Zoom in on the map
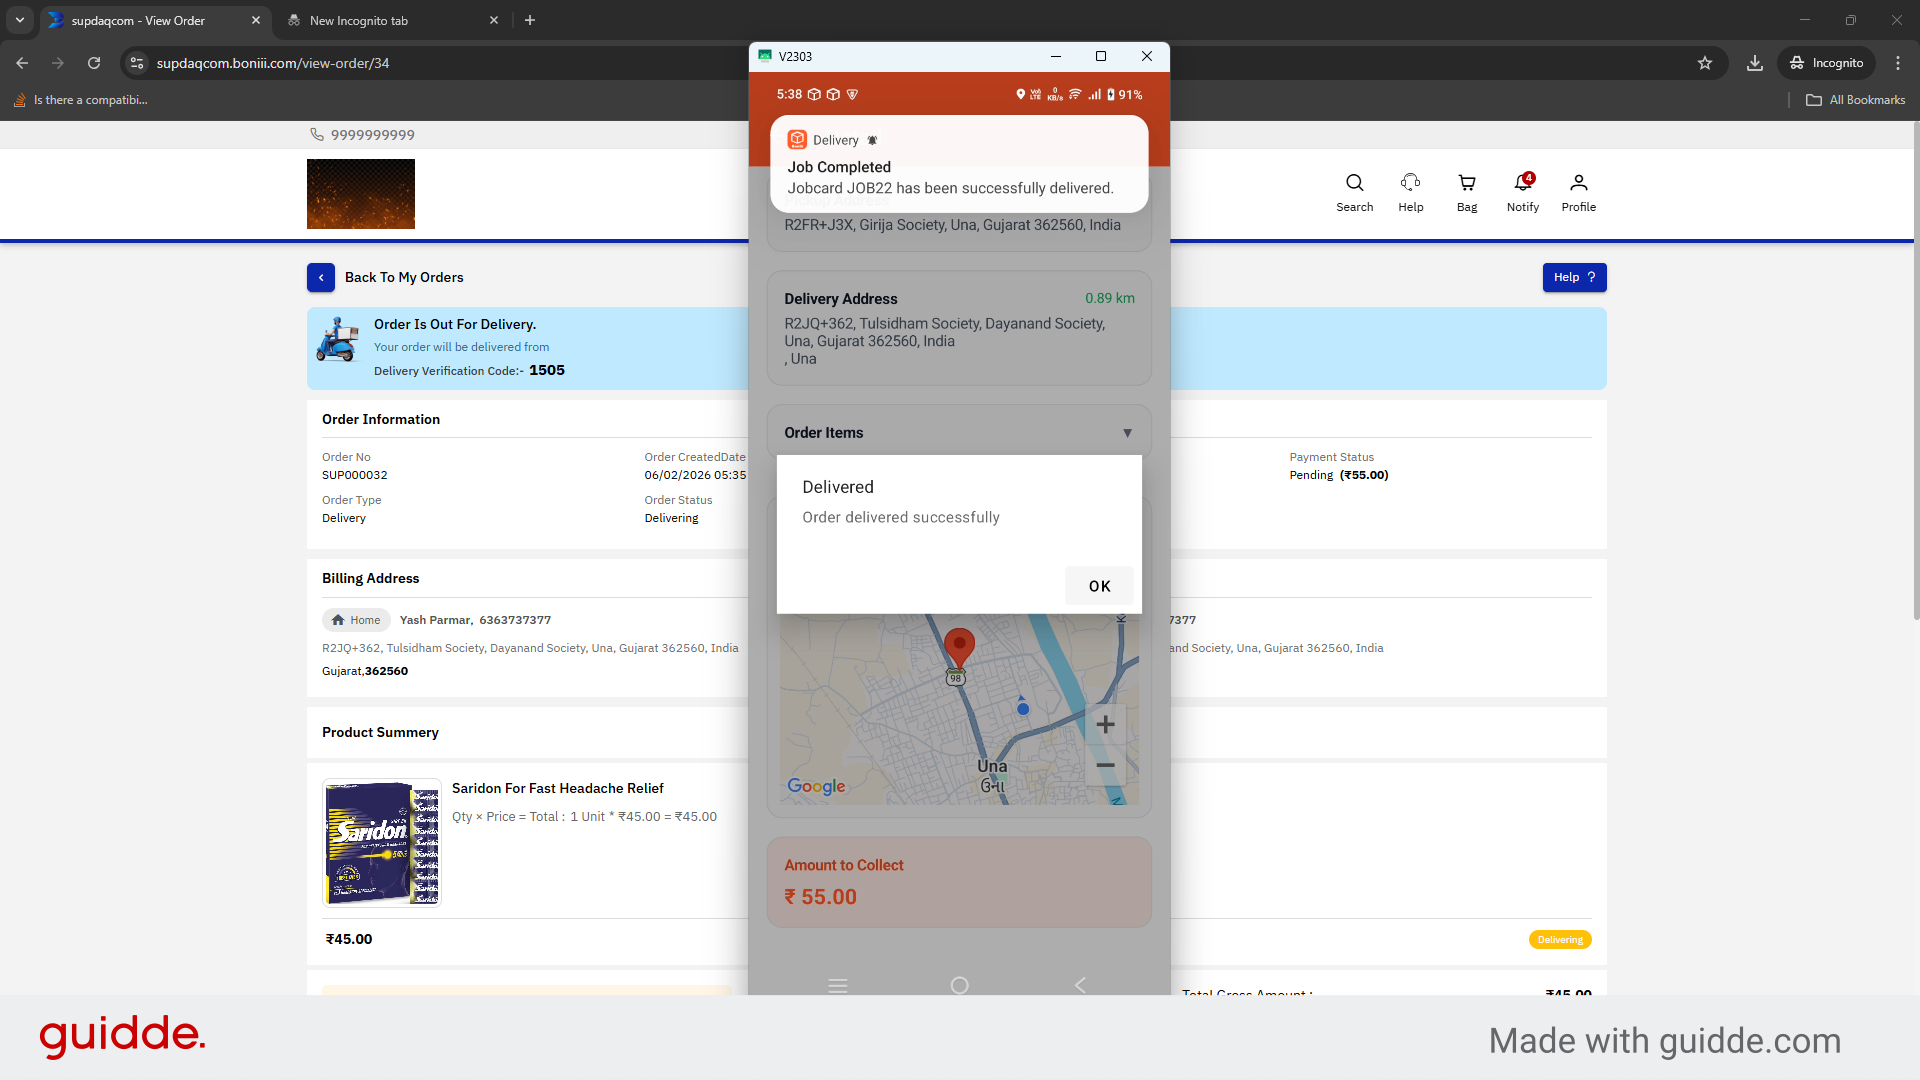 coord(1105,725)
